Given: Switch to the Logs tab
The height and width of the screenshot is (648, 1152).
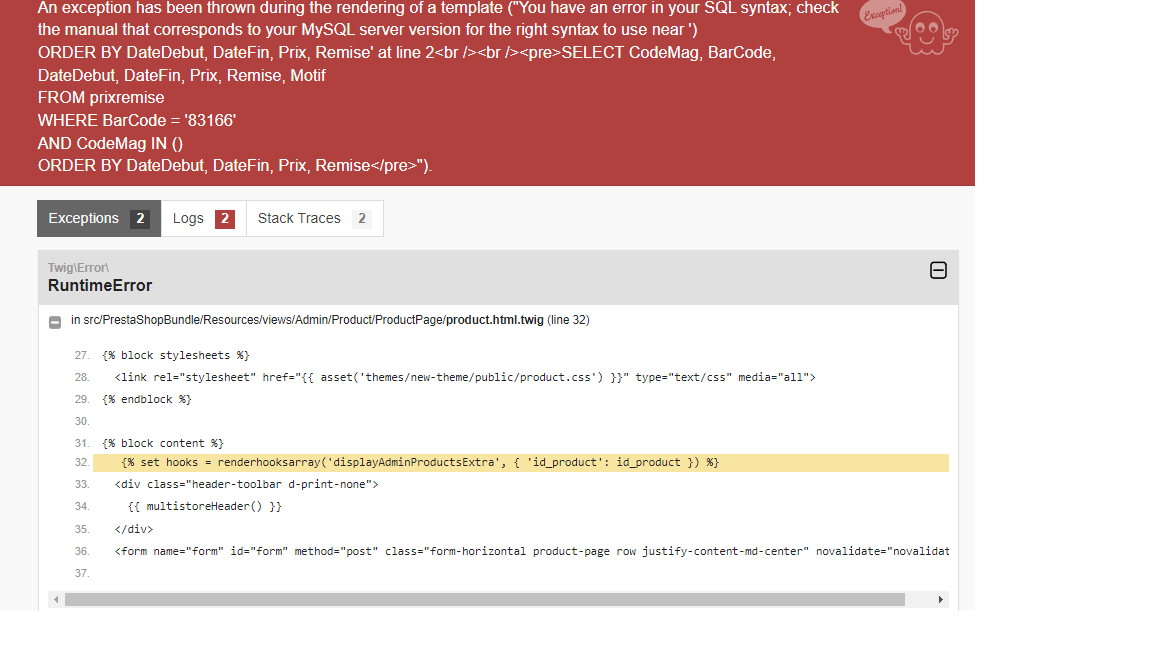Looking at the screenshot, I should pyautogui.click(x=204, y=218).
